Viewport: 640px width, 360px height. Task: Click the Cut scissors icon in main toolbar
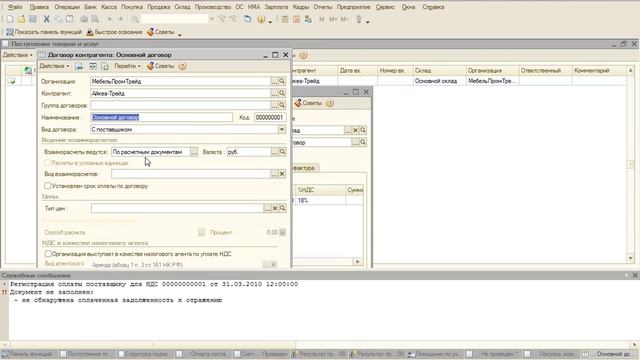[46, 19]
